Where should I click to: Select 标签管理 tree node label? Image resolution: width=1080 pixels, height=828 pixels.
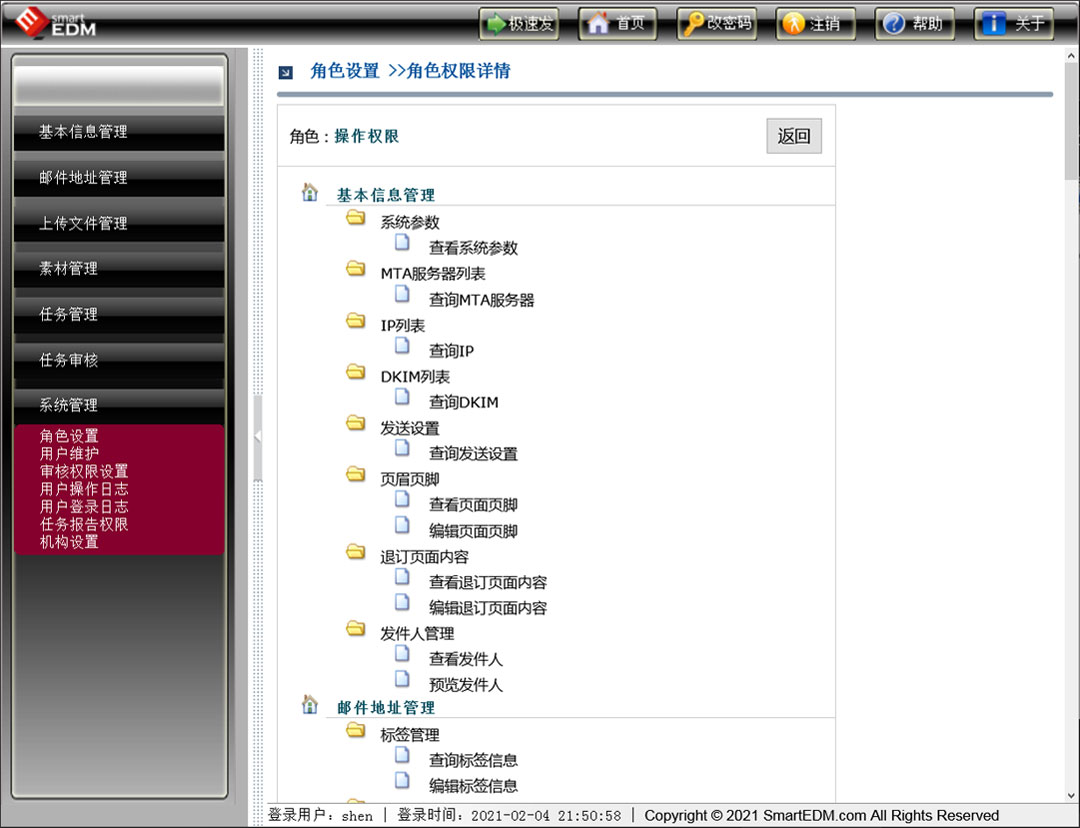click(410, 734)
